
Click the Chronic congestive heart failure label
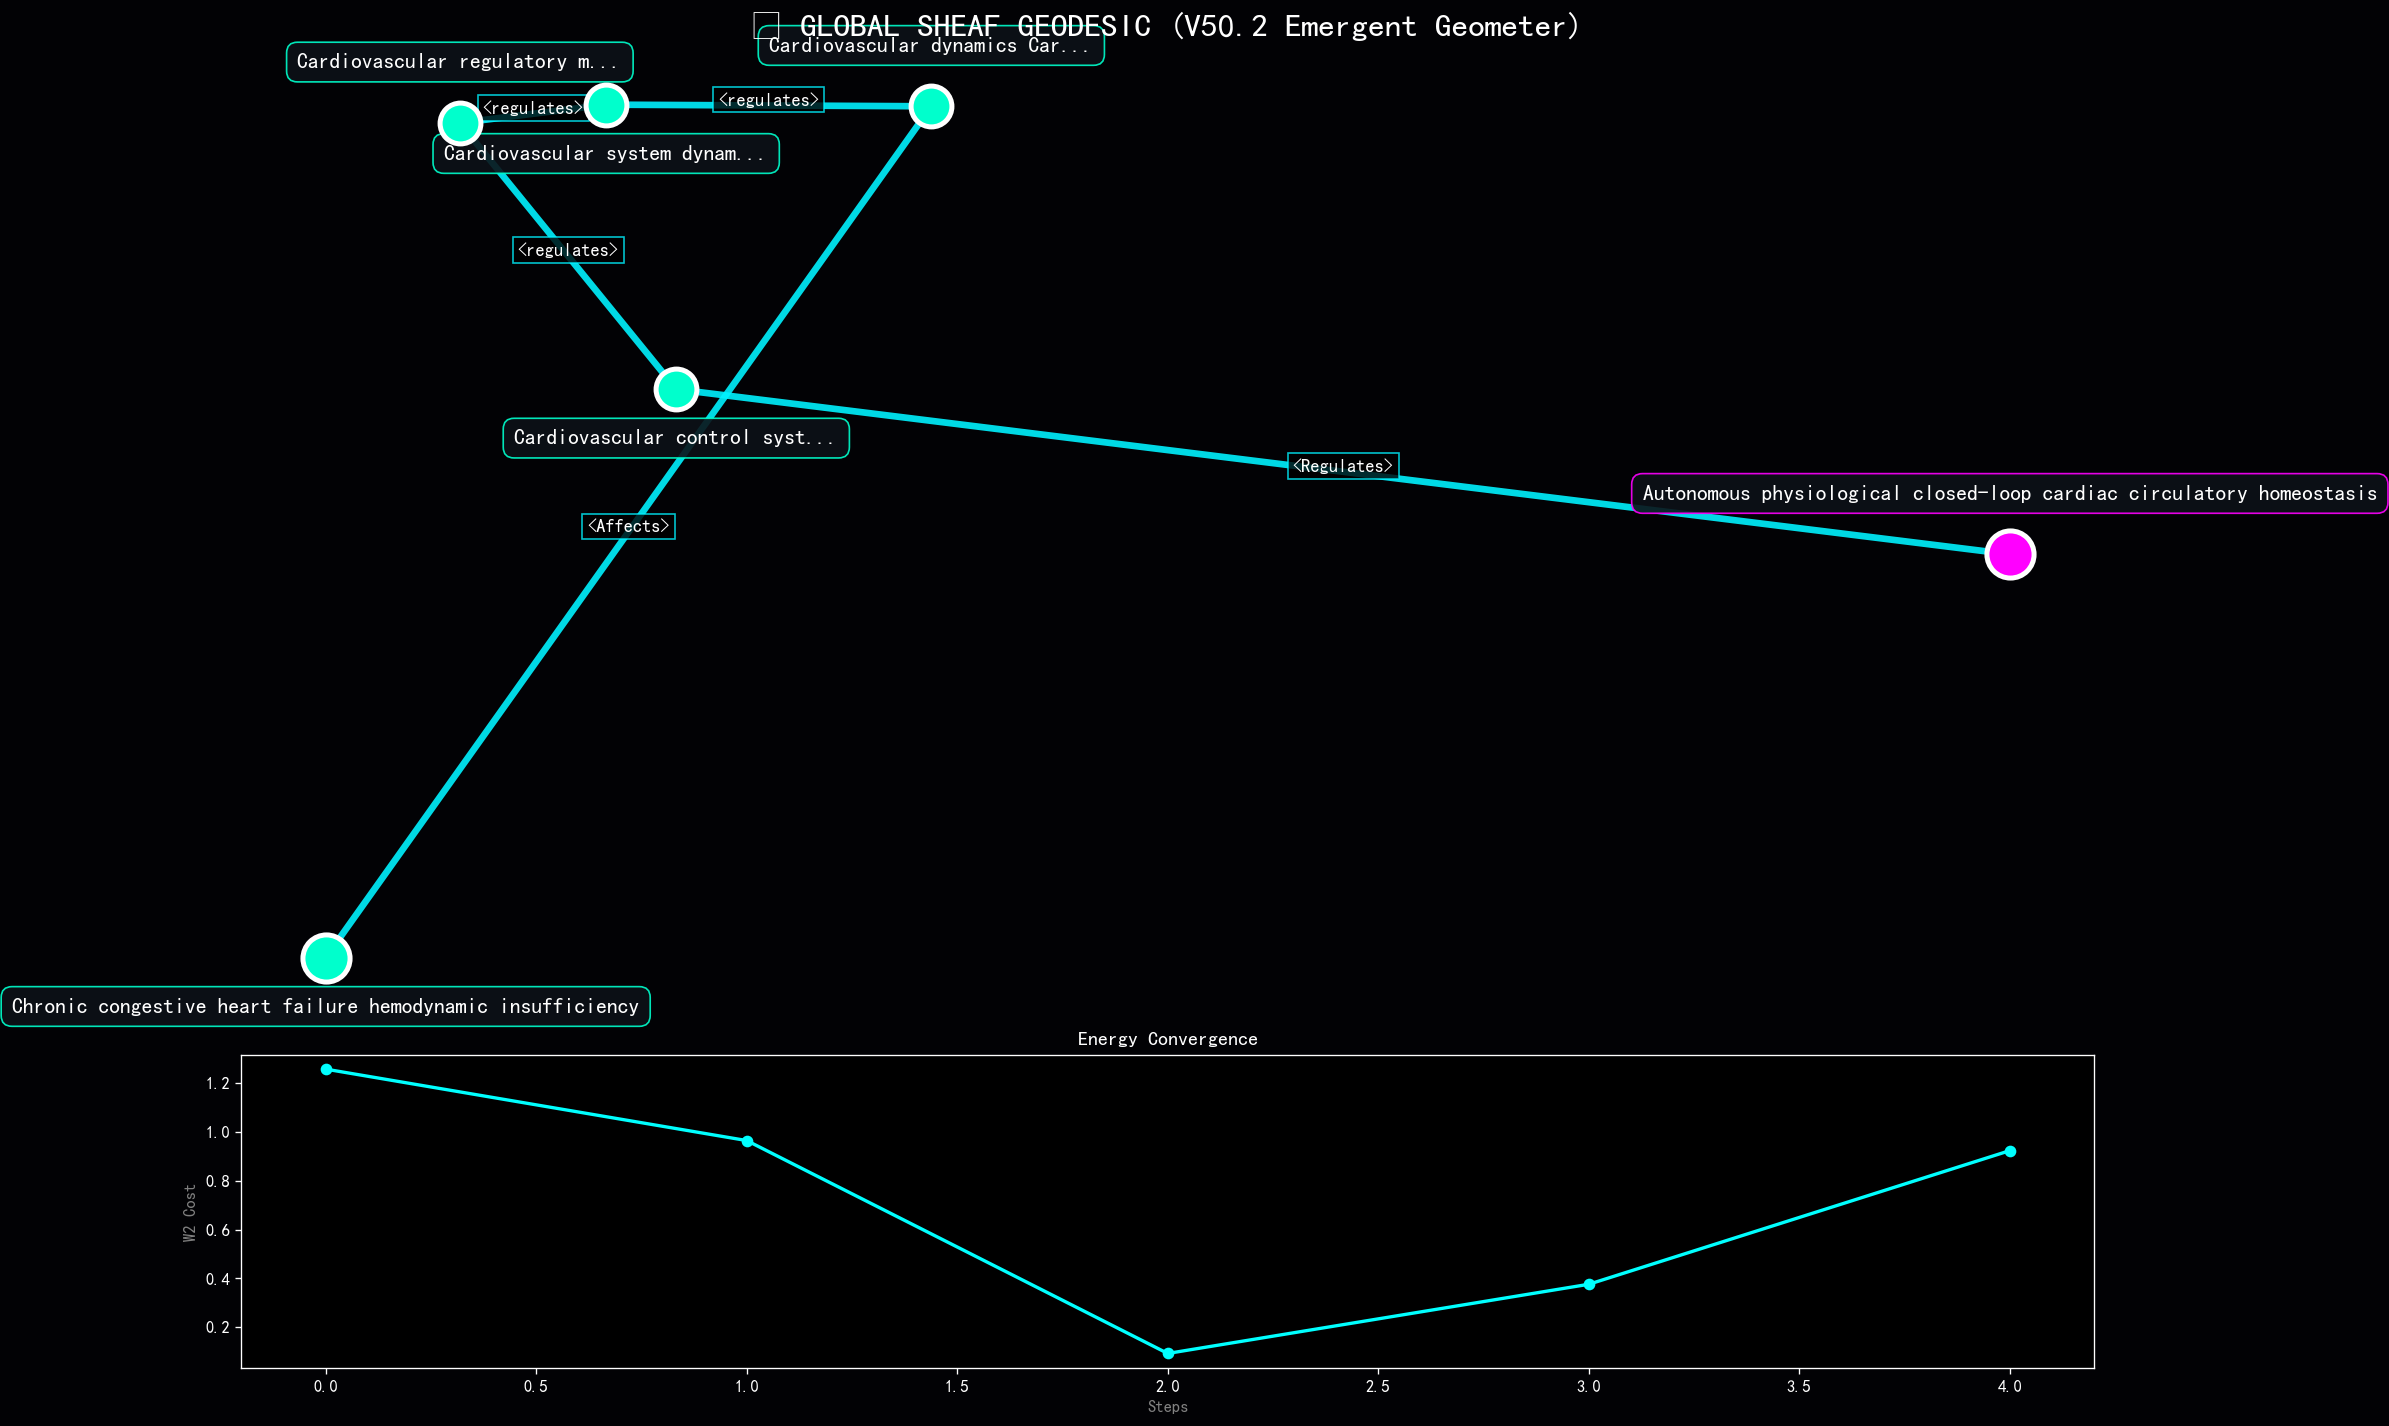325,1006
